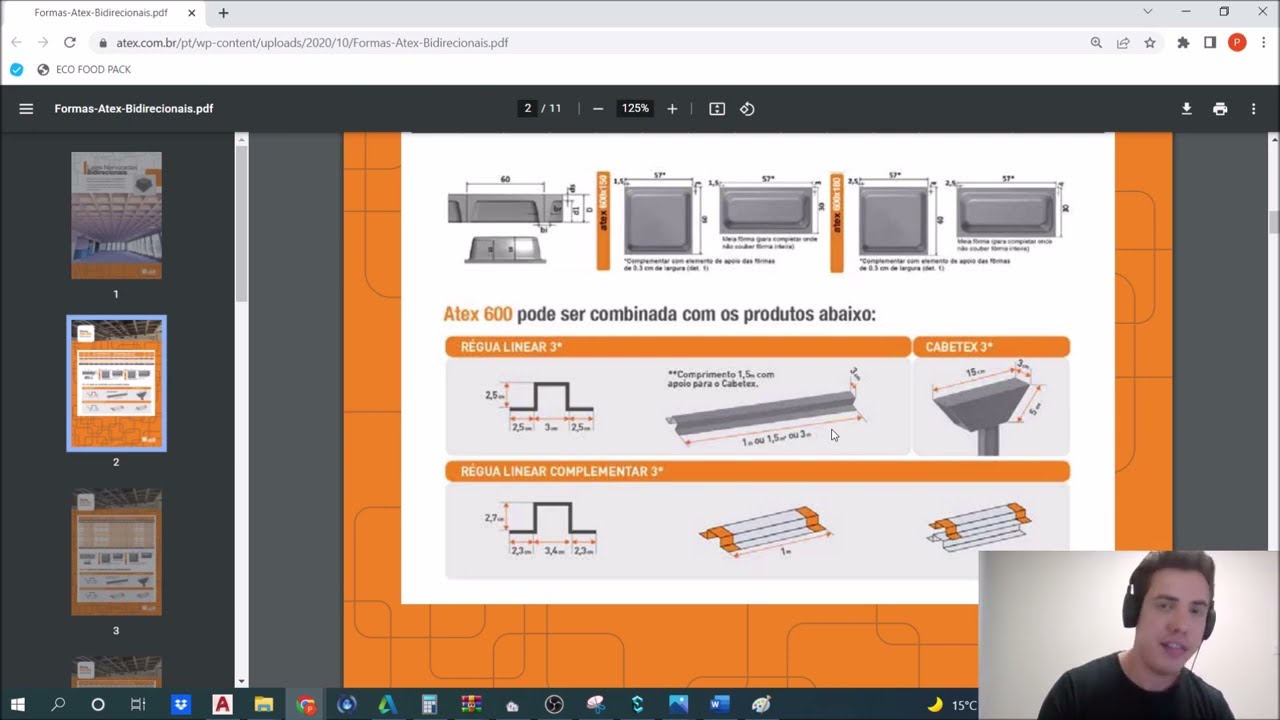Go back to previous page
Image resolution: width=1280 pixels, height=720 pixels.
16,43
